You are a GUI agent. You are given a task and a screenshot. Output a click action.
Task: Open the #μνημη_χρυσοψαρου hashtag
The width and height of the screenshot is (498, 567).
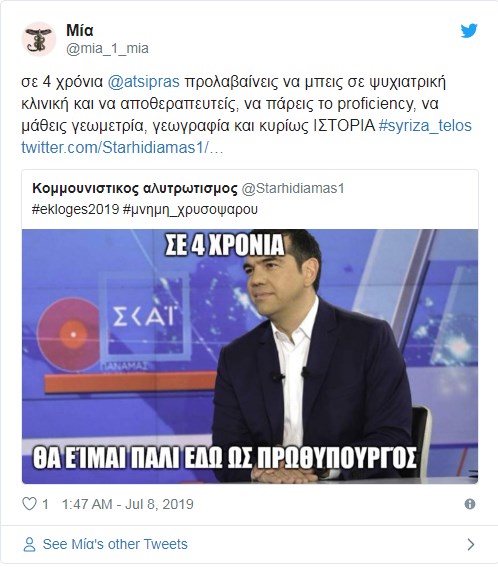coord(190,209)
